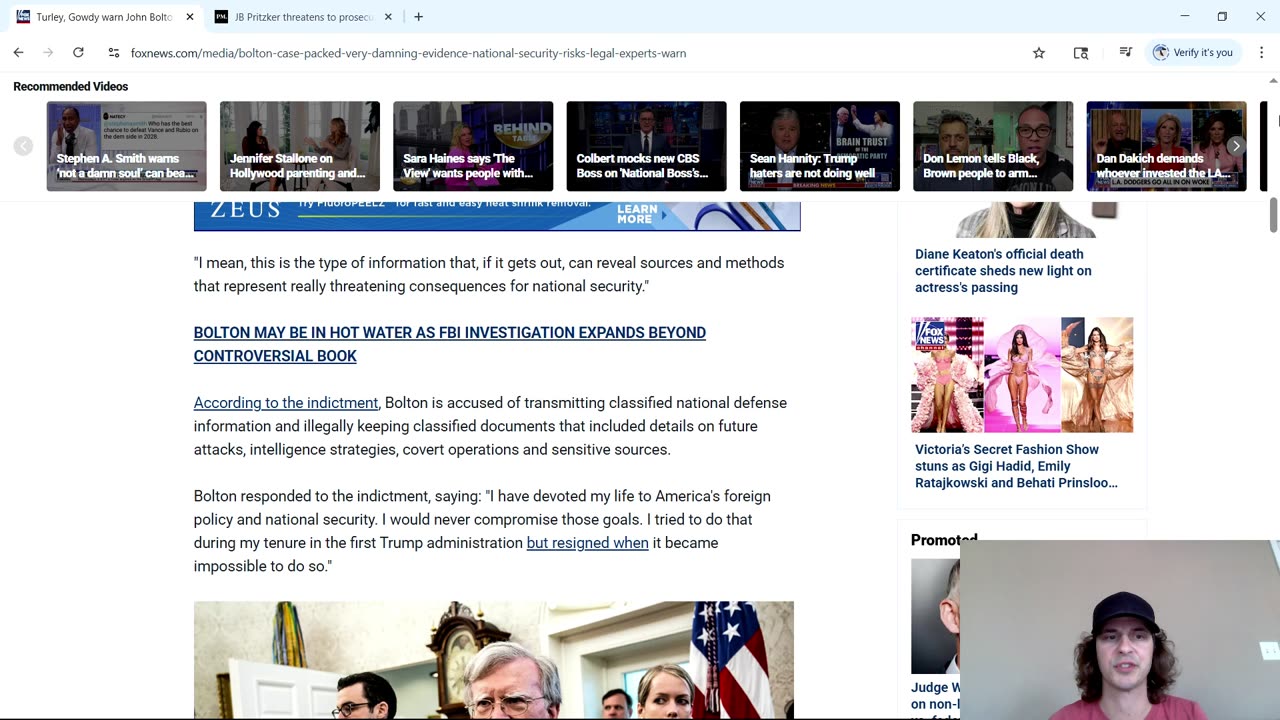Advance recommended videos with right arrow
The height and width of the screenshot is (720, 1280).
[x=1236, y=146]
